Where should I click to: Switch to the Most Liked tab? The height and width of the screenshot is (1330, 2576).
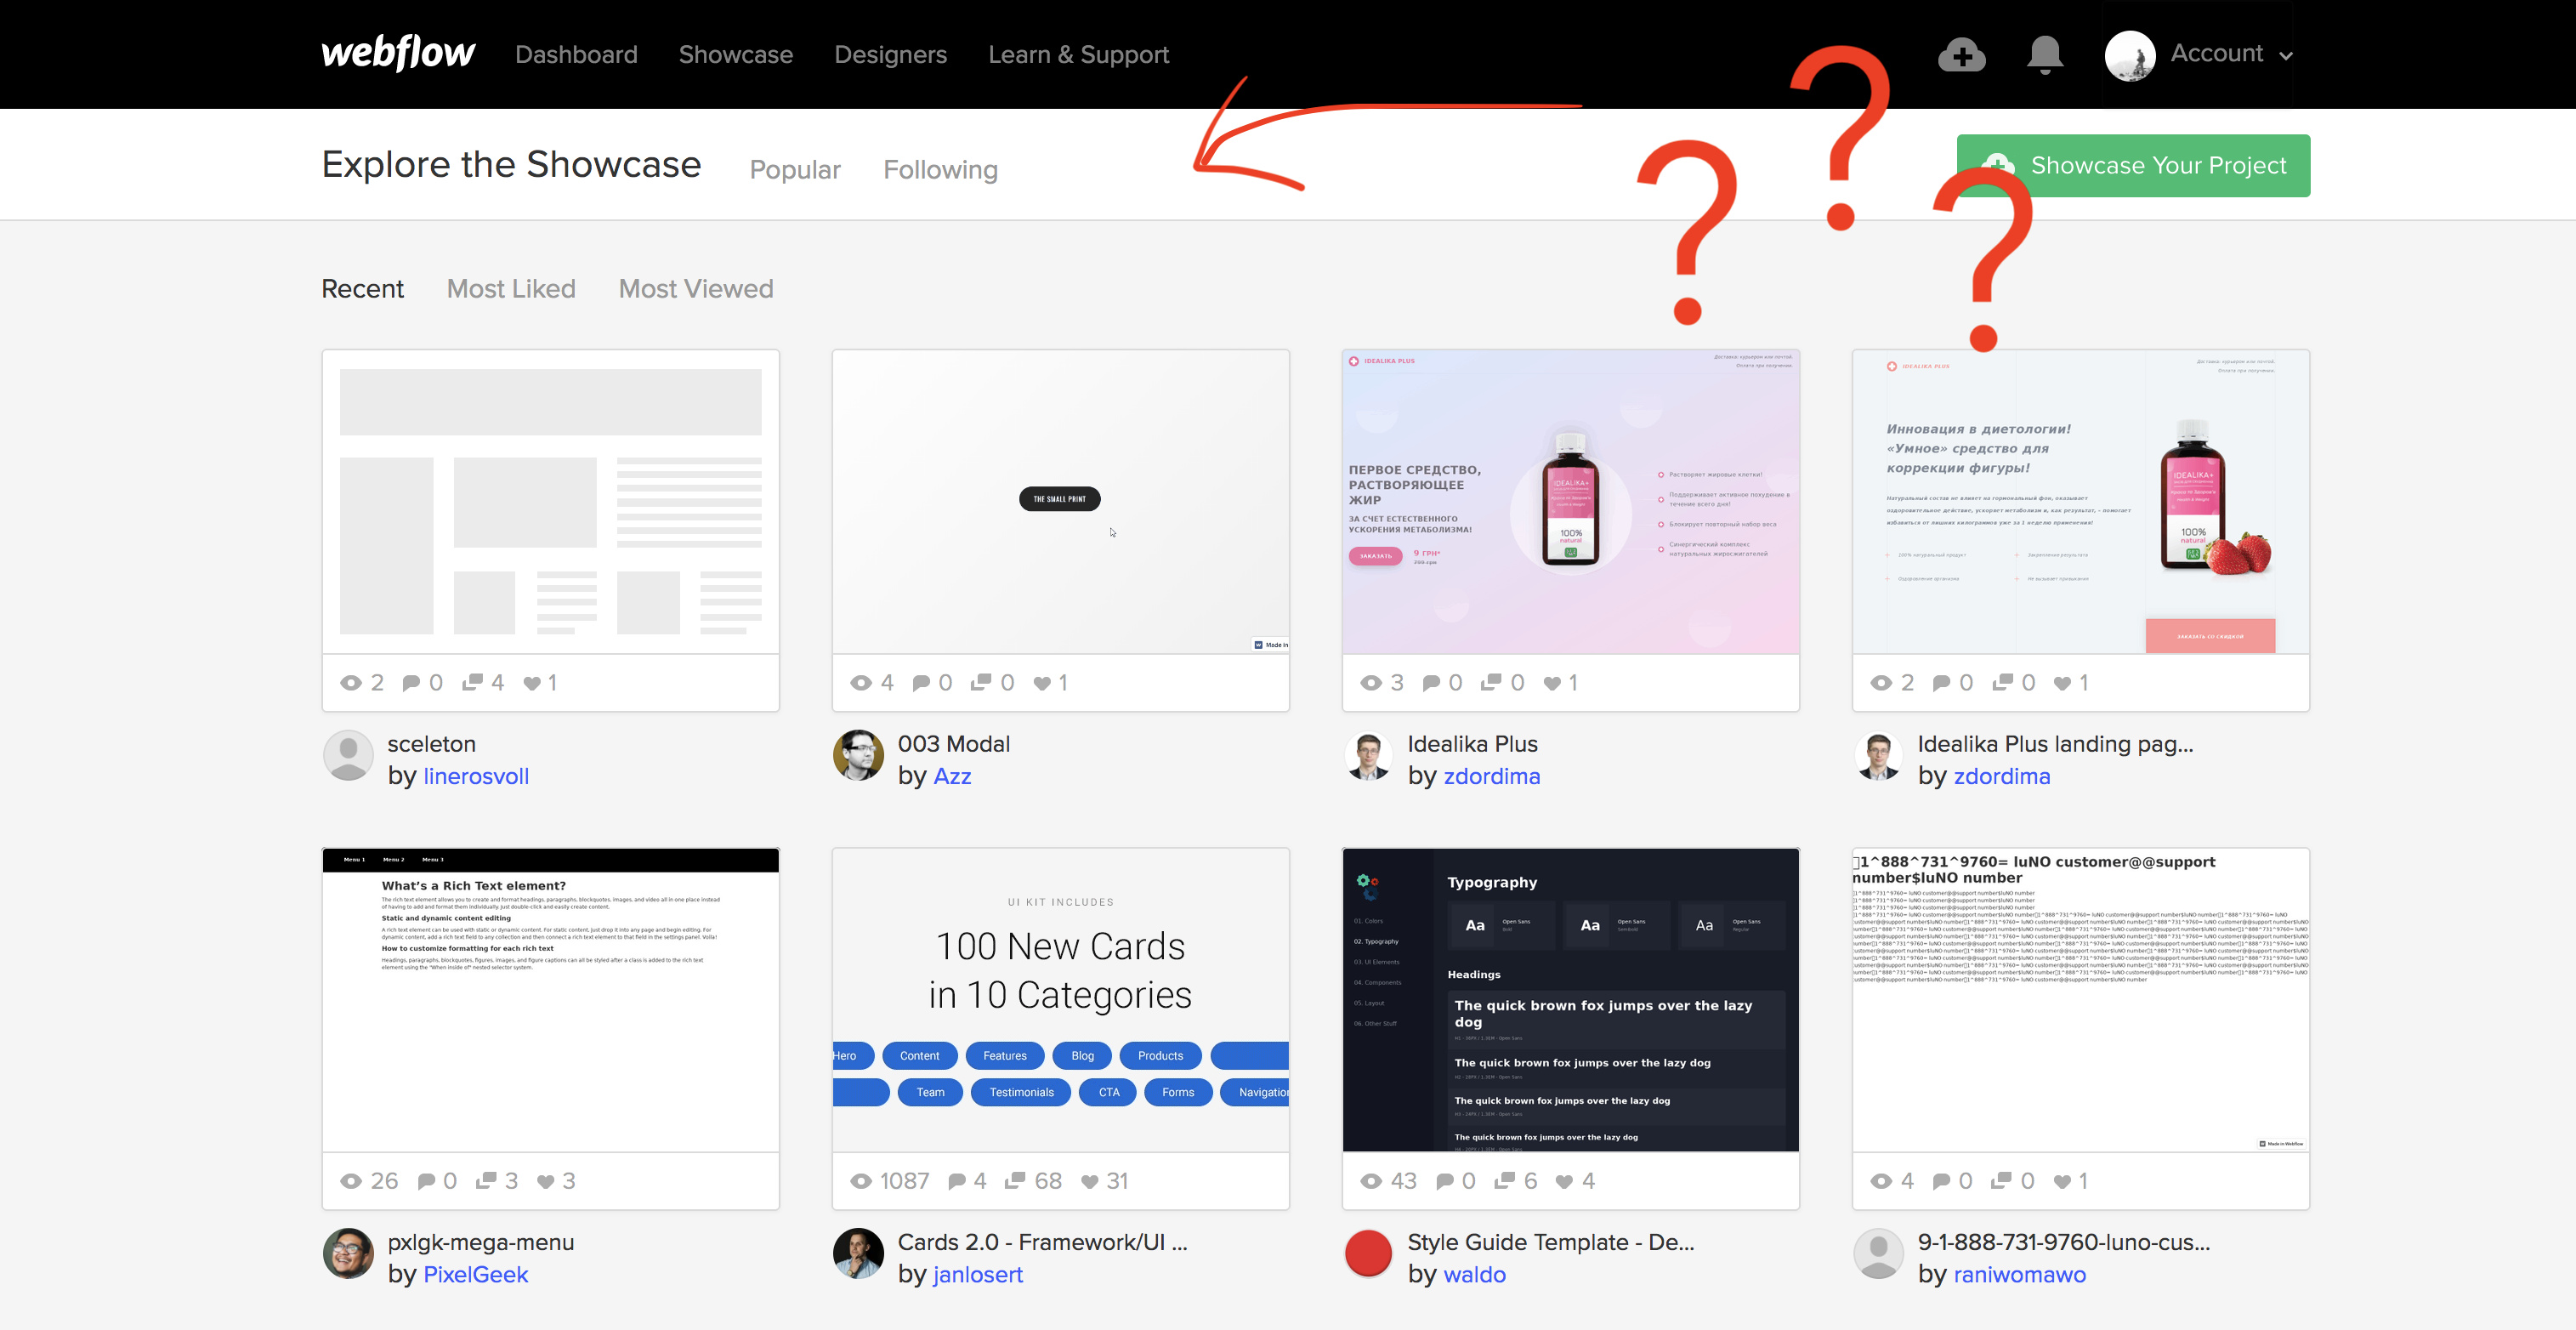tap(511, 289)
